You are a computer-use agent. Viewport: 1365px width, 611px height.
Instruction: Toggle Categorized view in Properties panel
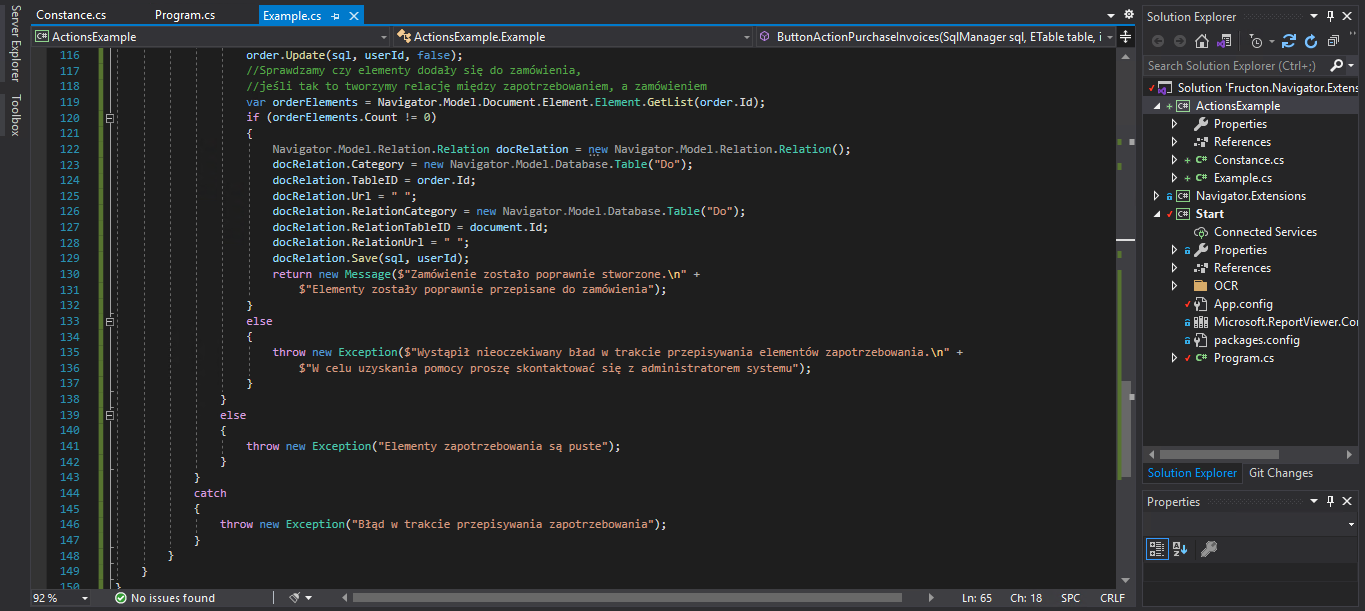coord(1156,548)
